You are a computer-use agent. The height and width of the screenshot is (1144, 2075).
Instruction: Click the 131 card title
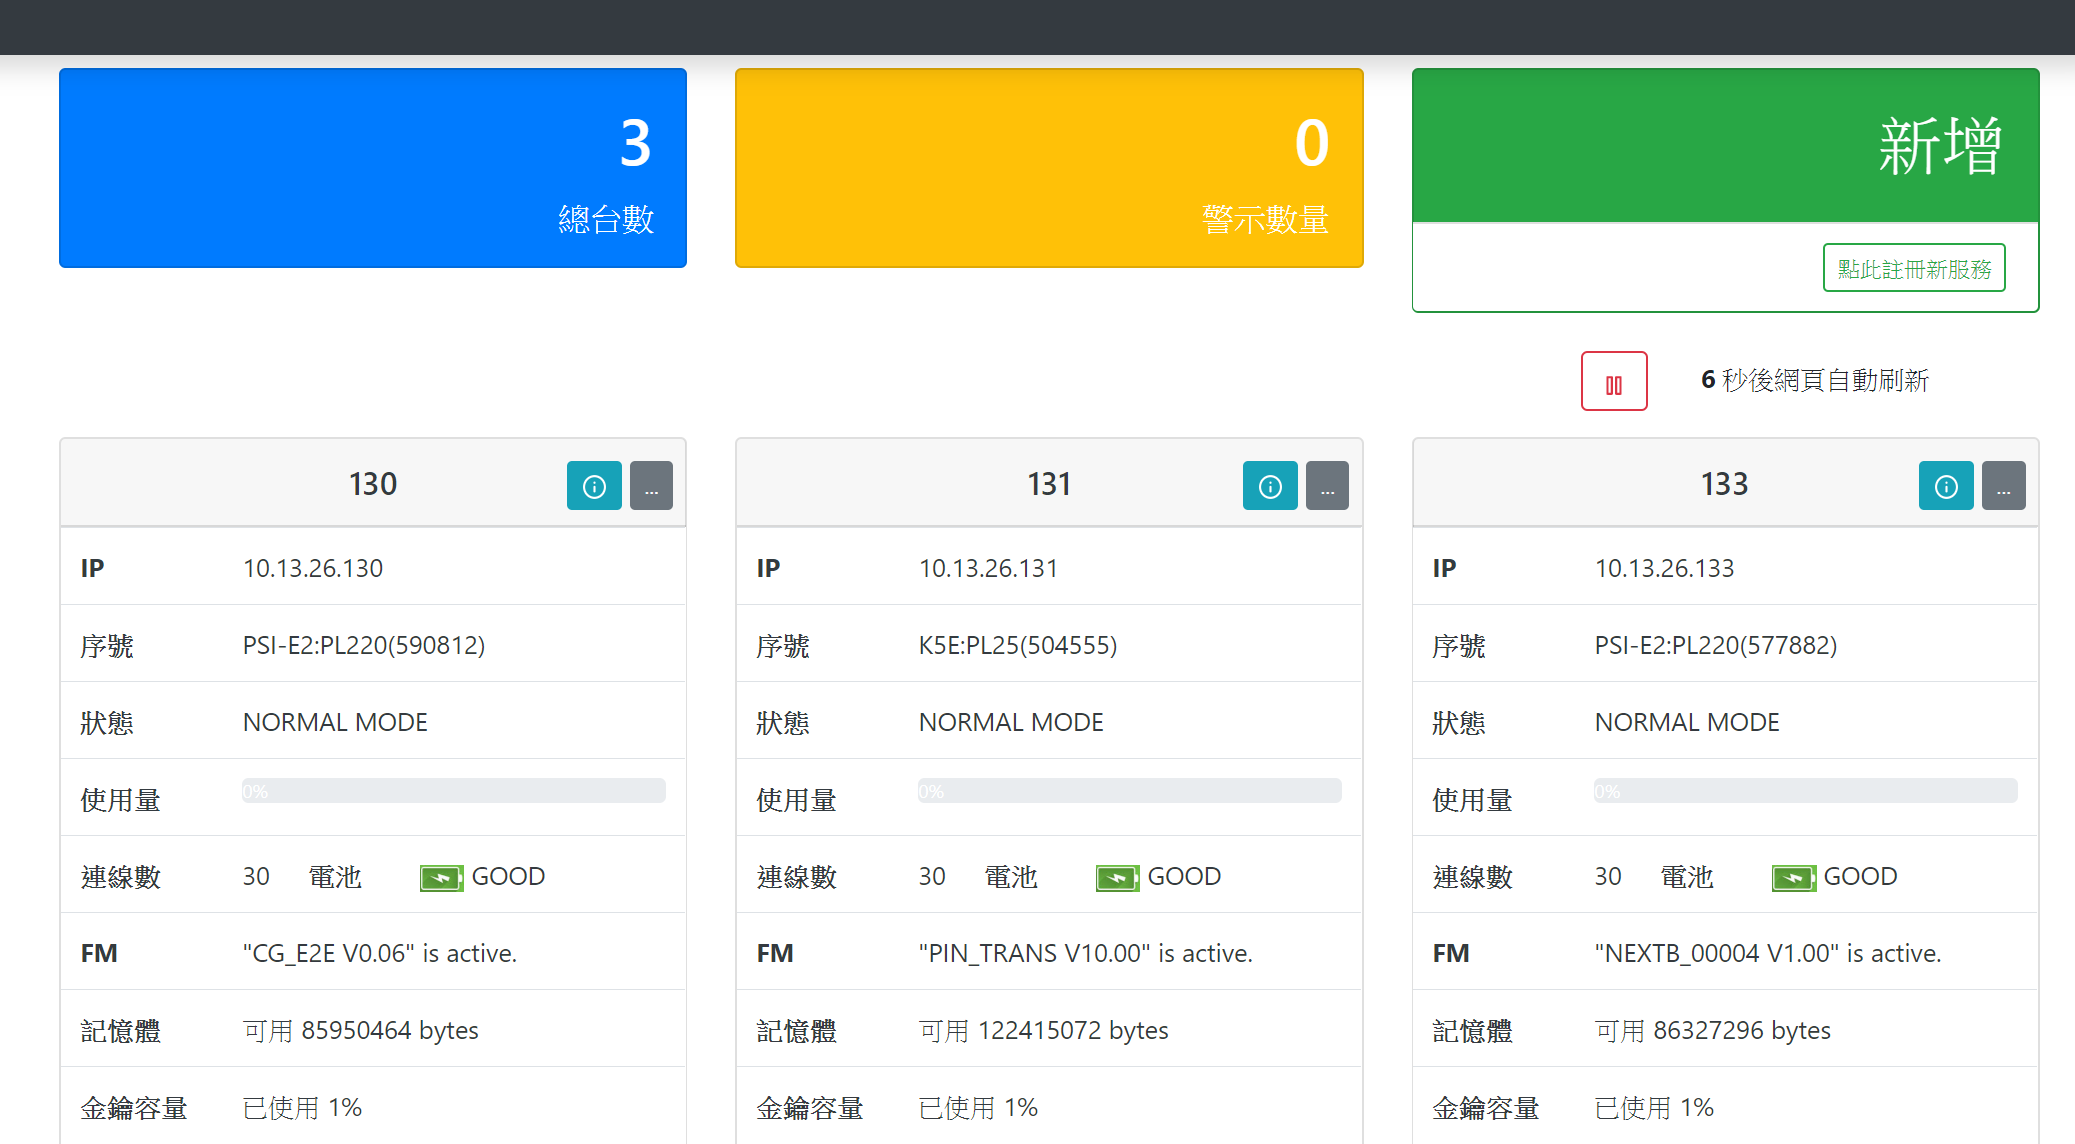tap(1049, 484)
